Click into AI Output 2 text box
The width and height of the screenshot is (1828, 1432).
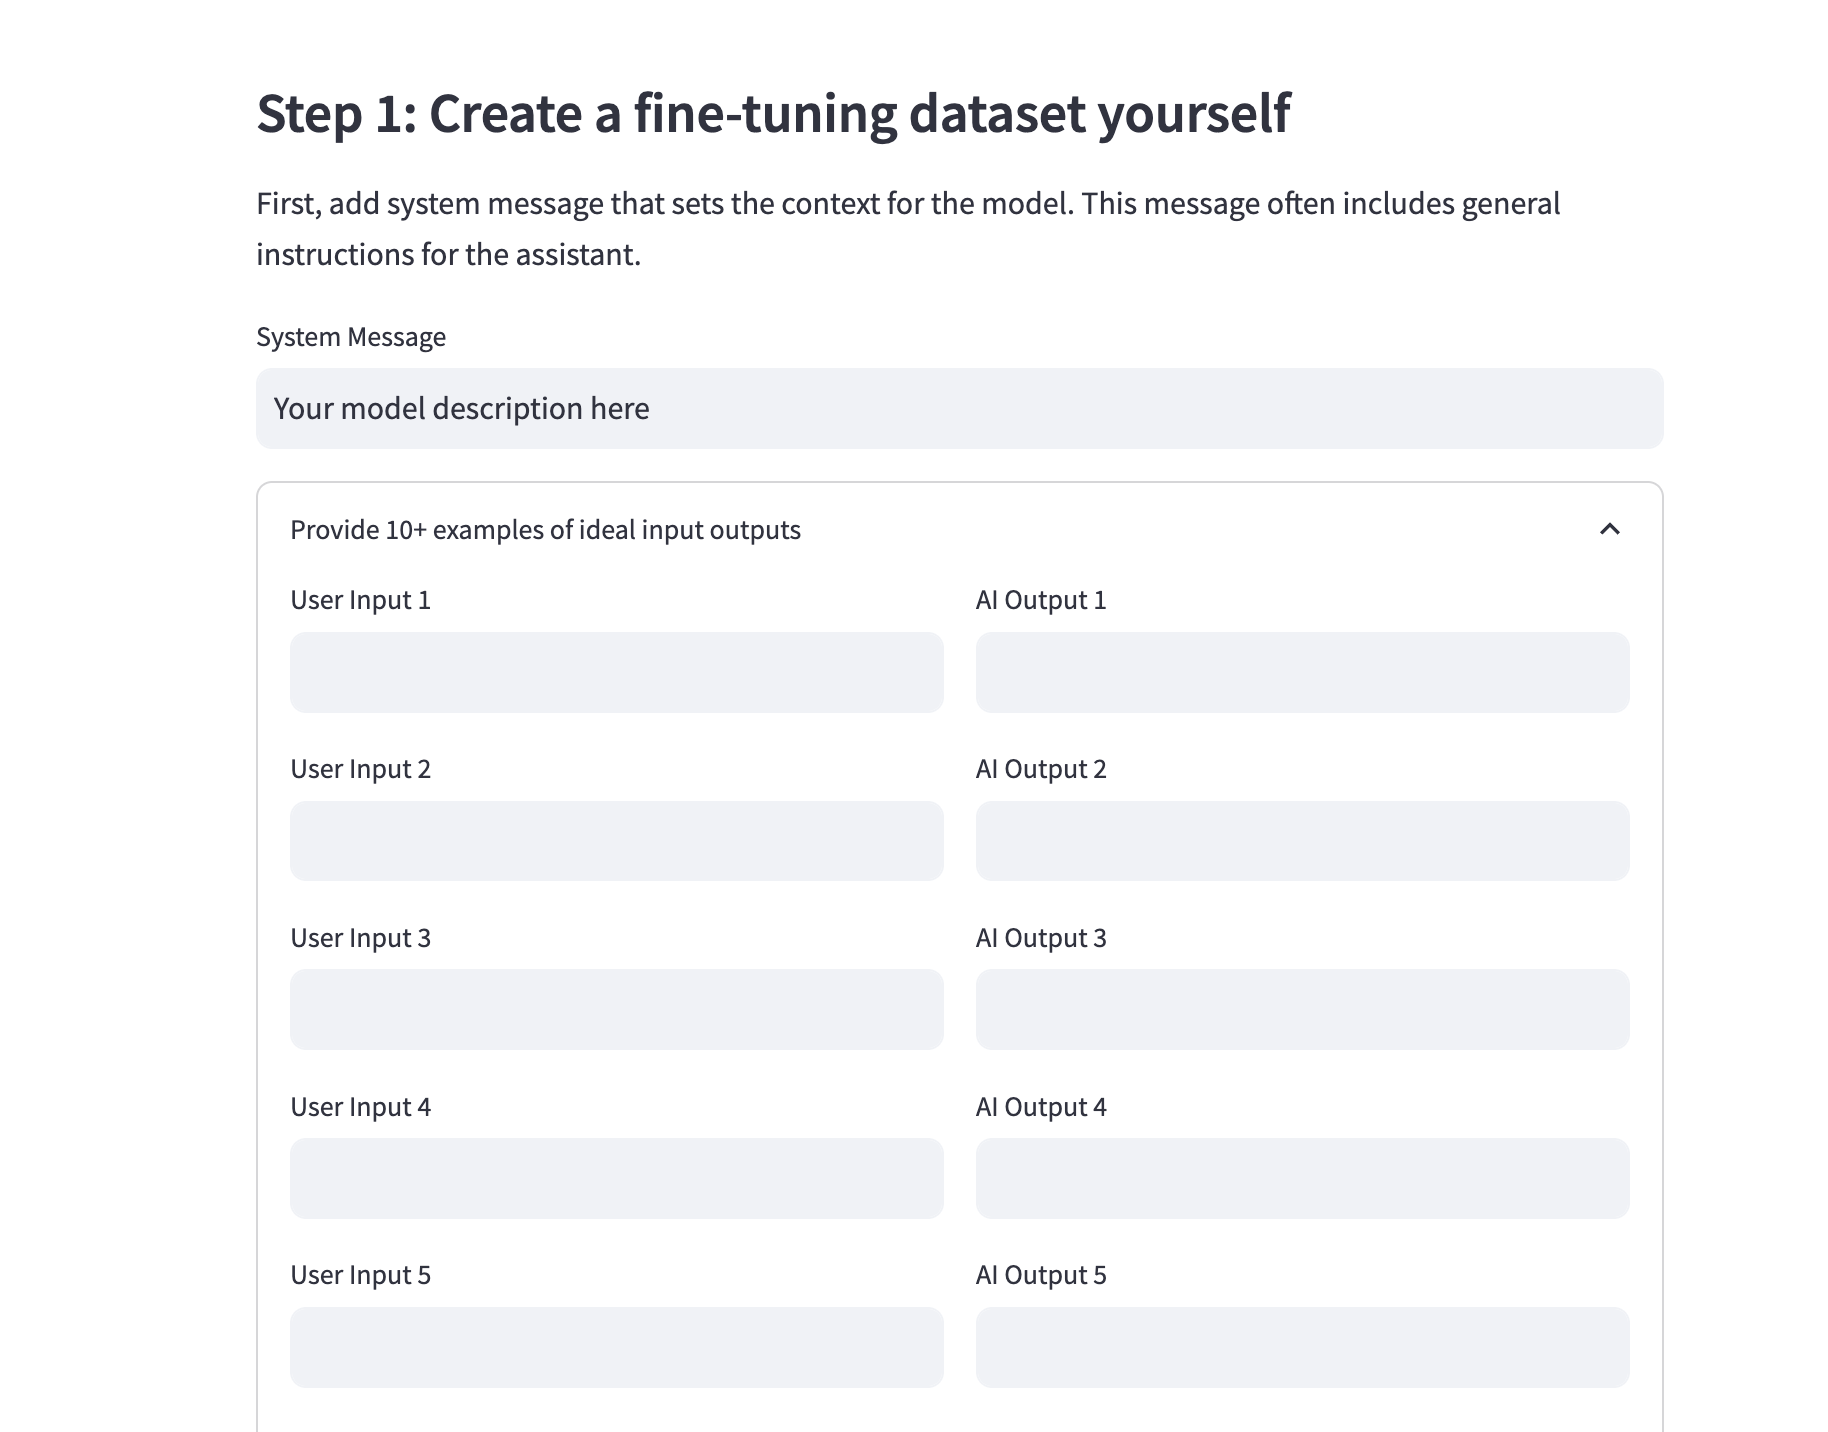click(x=1302, y=841)
